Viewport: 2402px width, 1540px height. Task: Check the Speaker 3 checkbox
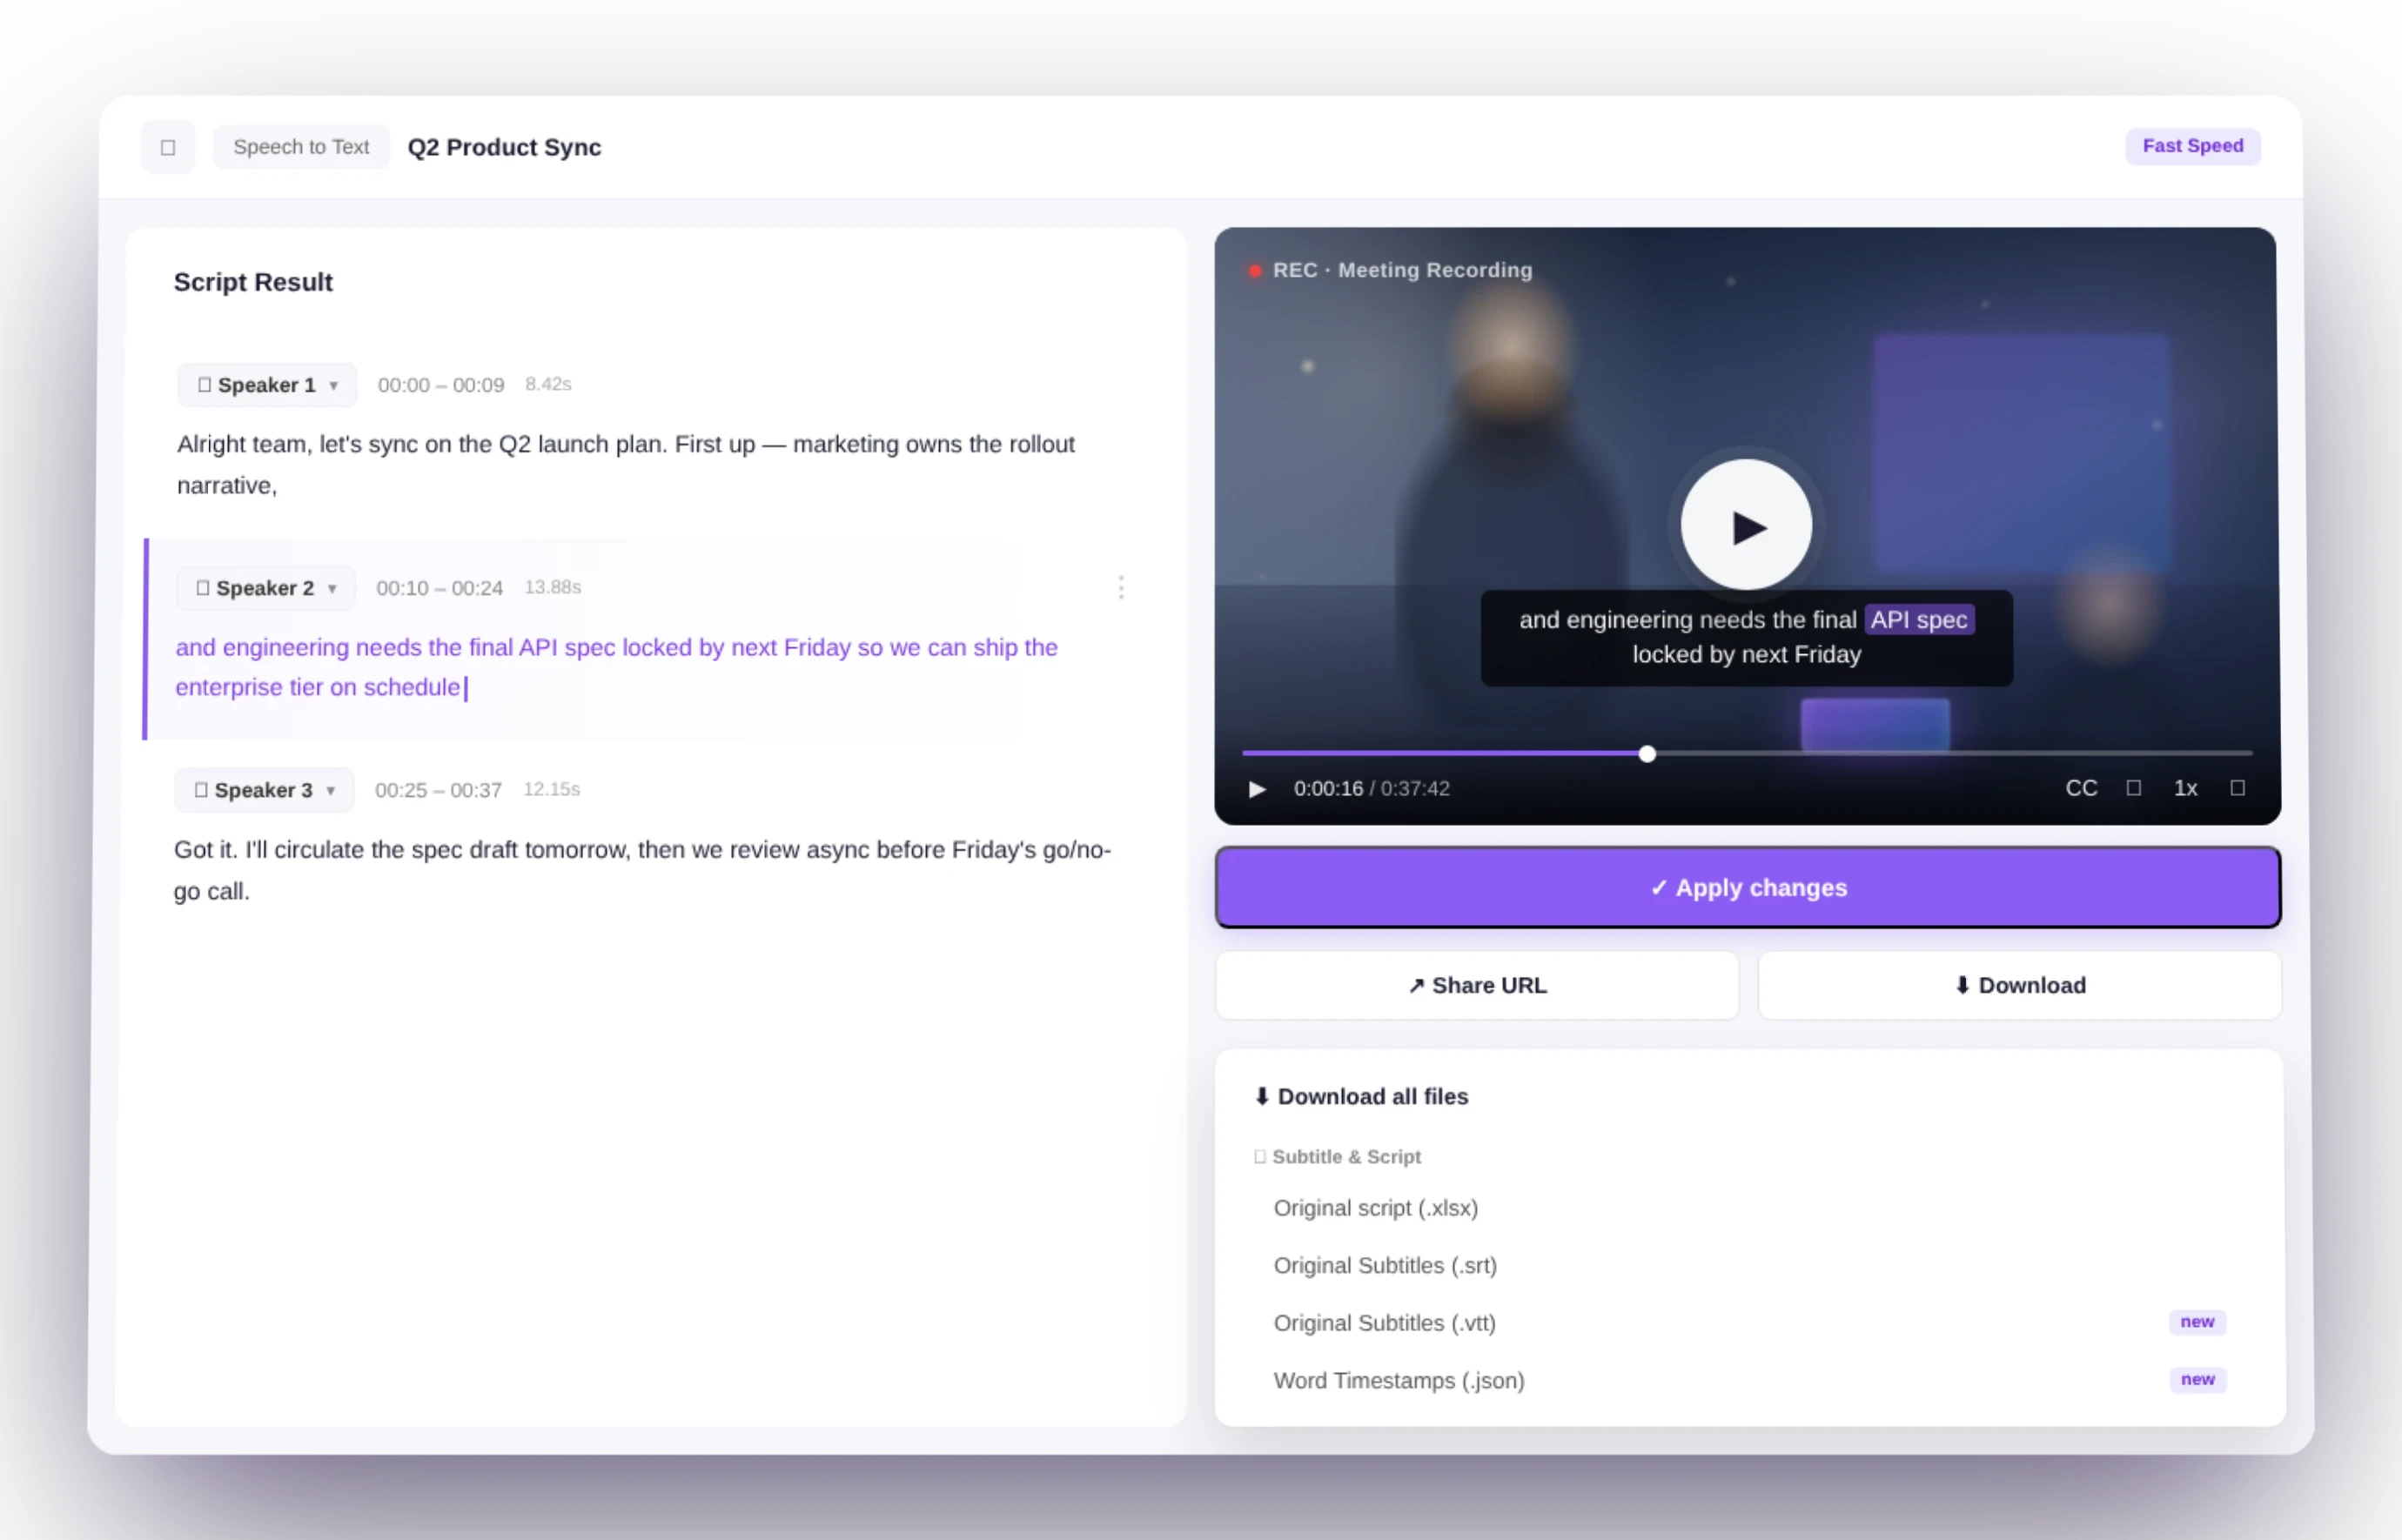tap(201, 790)
